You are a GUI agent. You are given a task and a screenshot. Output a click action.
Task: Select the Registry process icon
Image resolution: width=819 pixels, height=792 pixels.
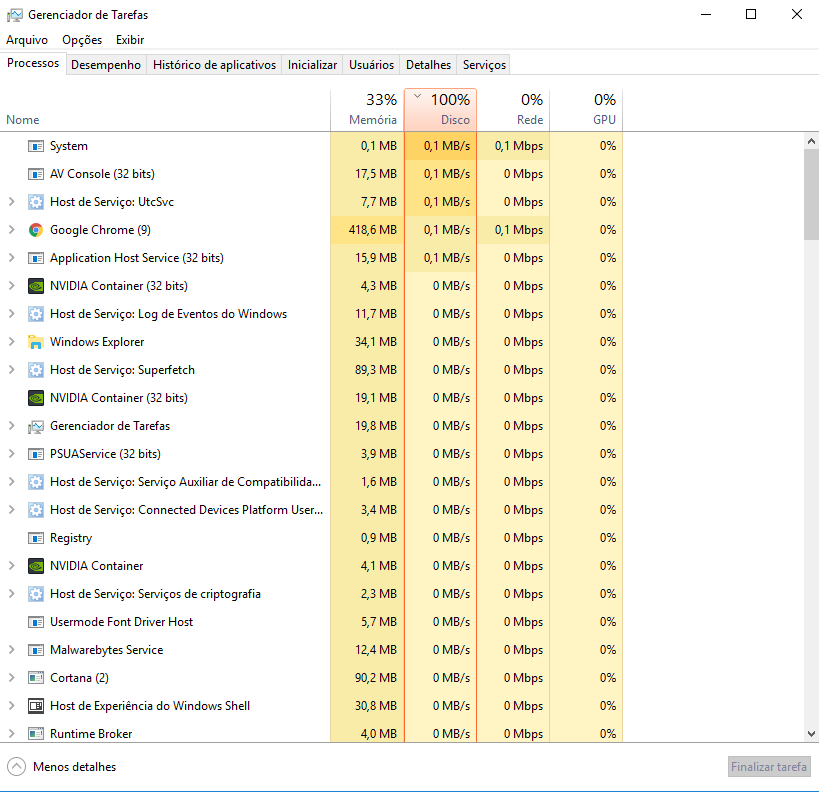(36, 538)
